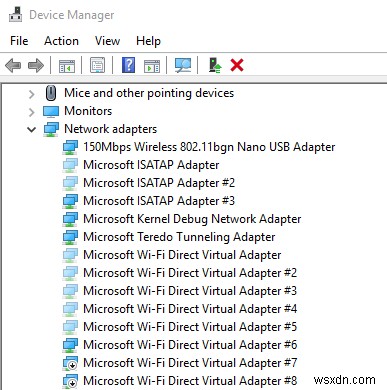Open the Help menu
This screenshot has width=387, height=390.
pyautogui.click(x=148, y=41)
